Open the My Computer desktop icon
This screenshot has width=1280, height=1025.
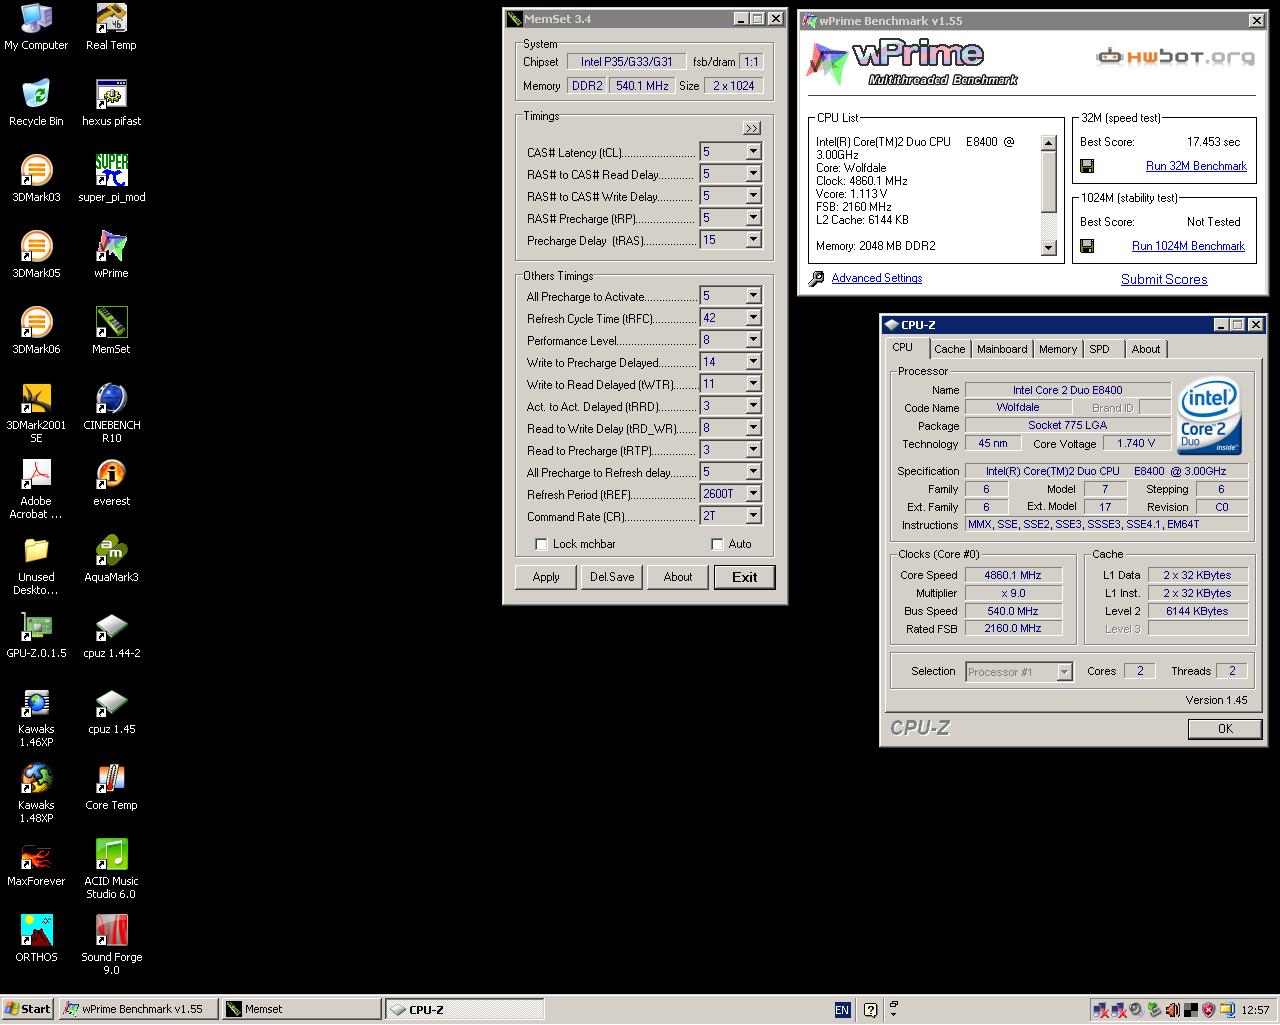(x=36, y=28)
